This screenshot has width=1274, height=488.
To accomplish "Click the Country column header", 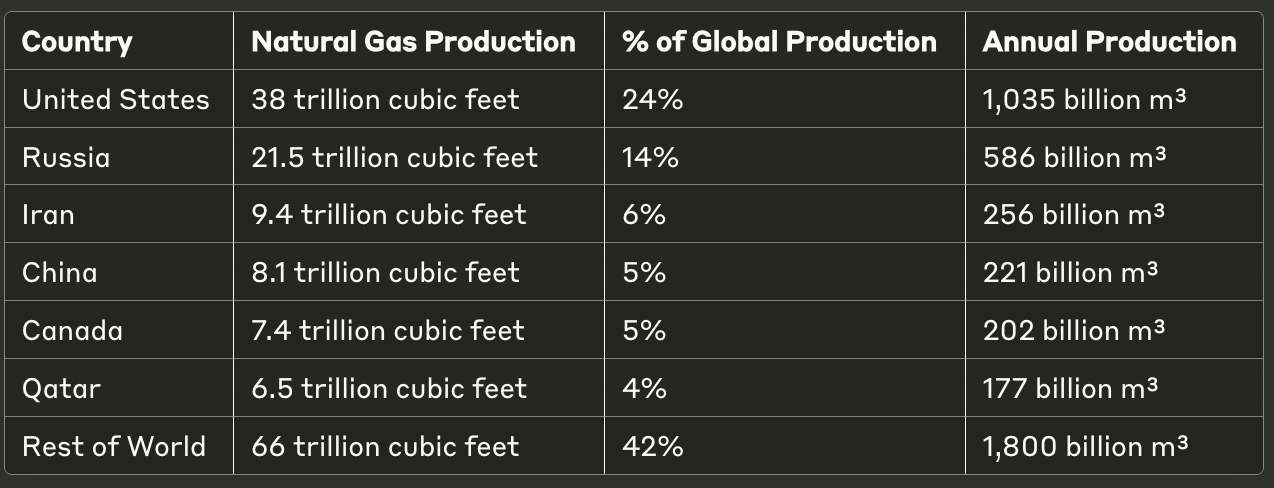I will tap(77, 42).
